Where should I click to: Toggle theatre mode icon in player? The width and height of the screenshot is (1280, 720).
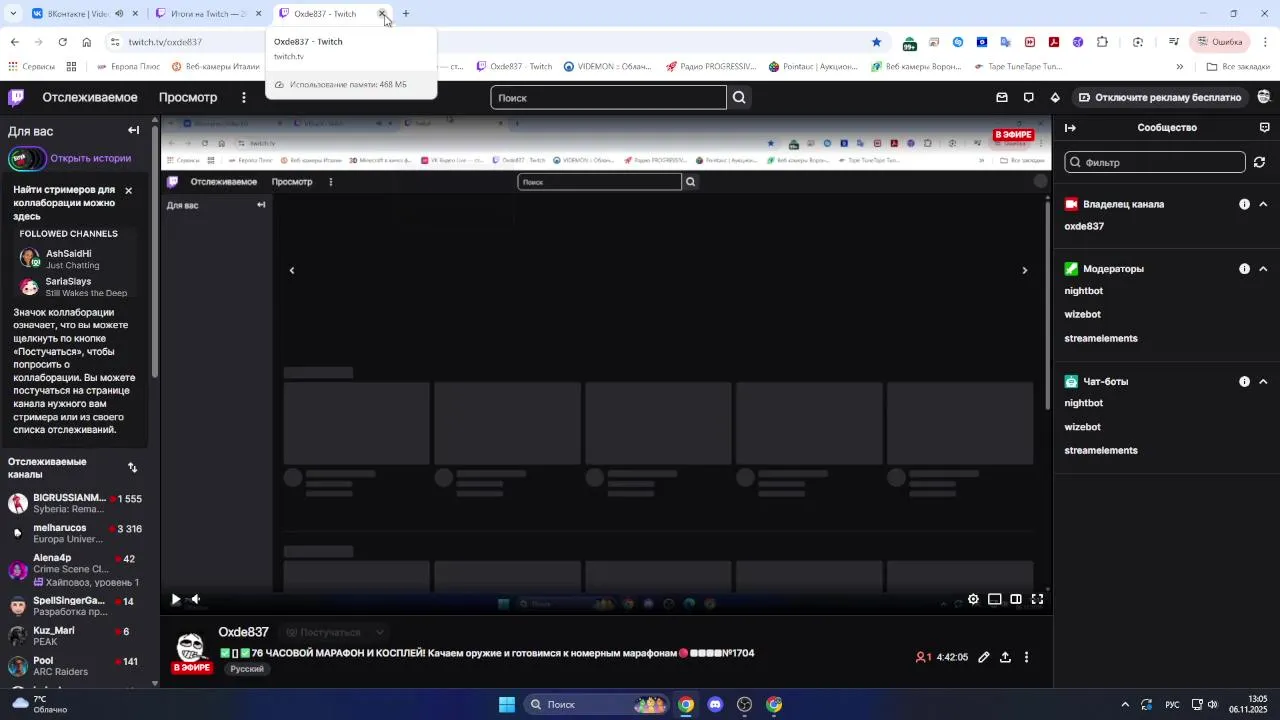pos(1016,599)
